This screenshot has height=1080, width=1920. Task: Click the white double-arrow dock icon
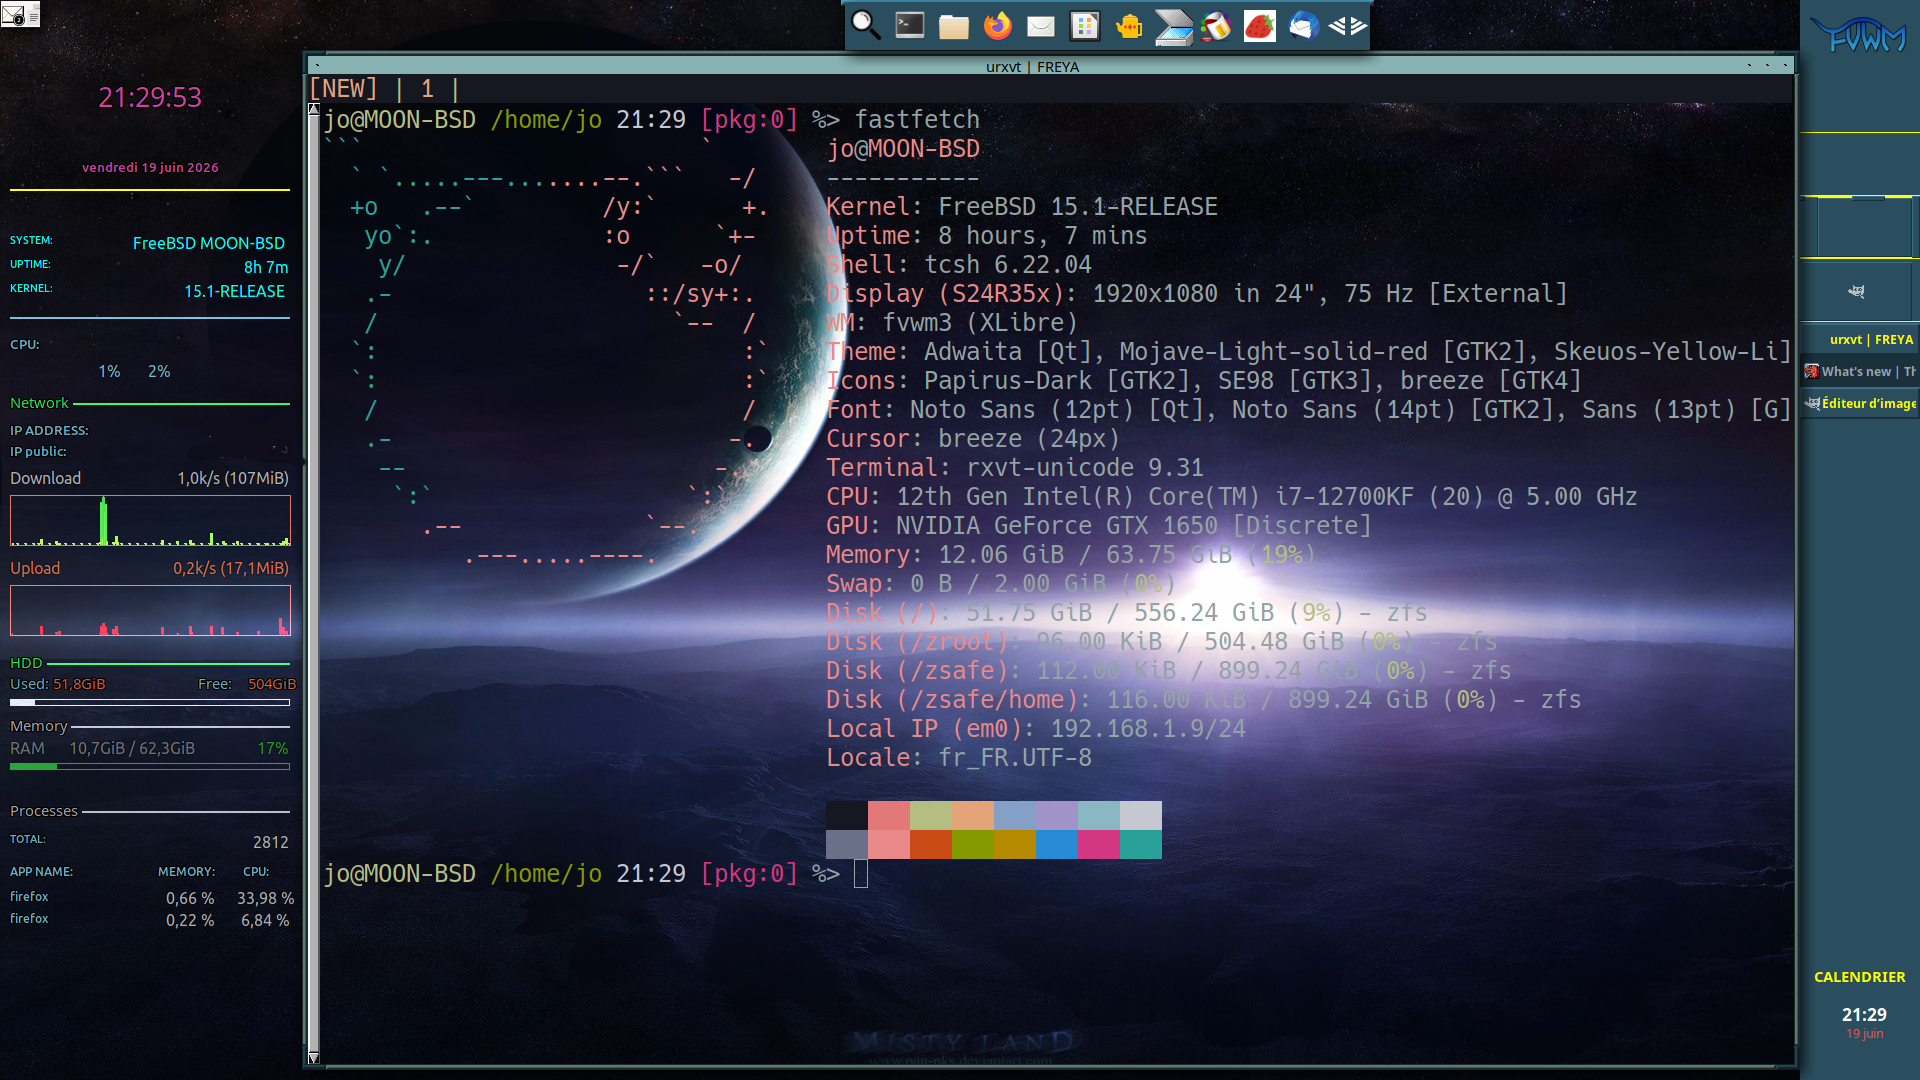click(1347, 26)
